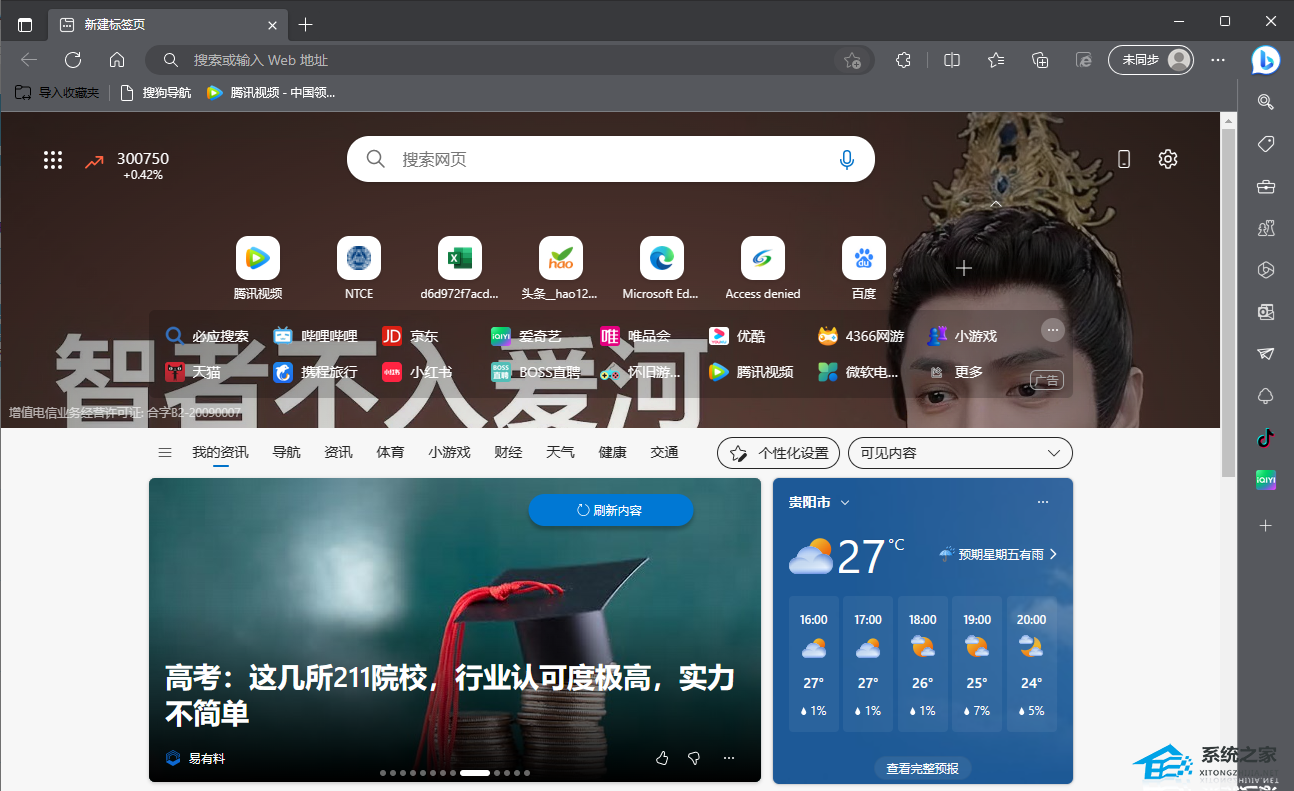Open the news feed hamburger menu

click(165, 453)
